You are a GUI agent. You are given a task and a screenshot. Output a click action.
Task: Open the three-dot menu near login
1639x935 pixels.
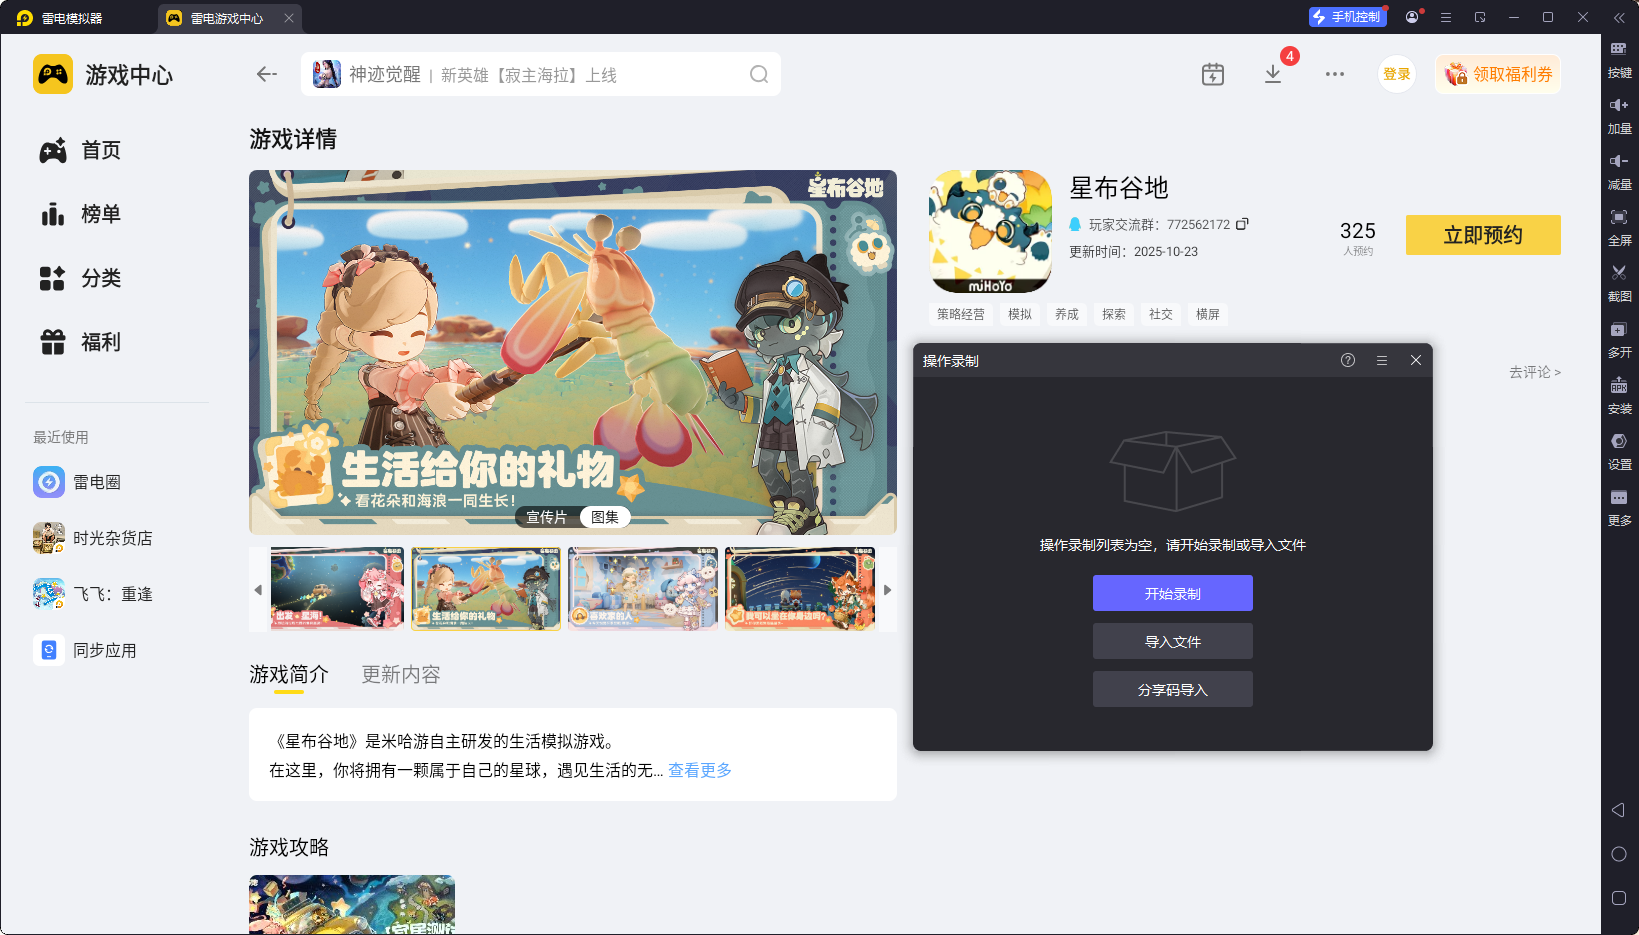coord(1334,73)
